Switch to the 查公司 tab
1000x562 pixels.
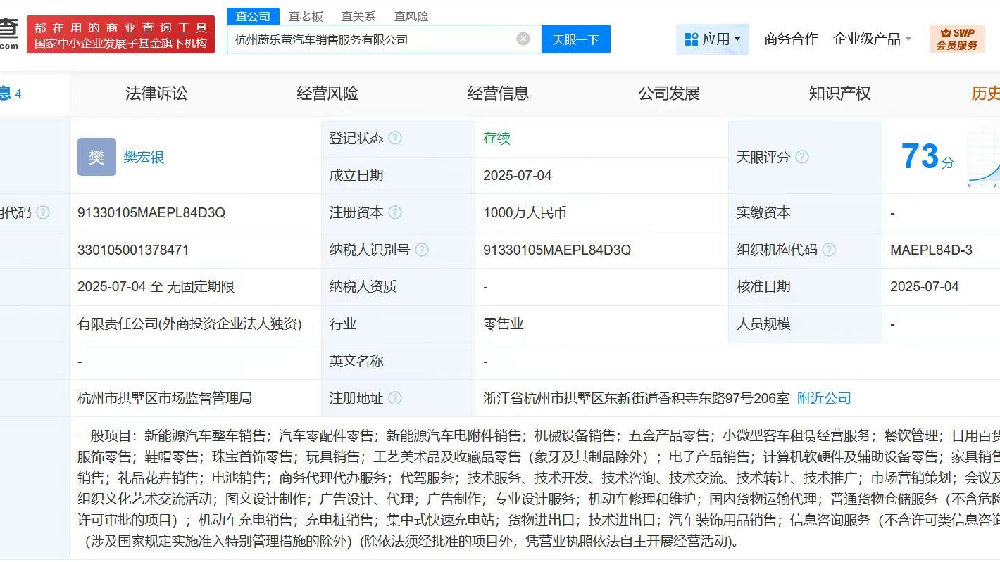(x=253, y=17)
